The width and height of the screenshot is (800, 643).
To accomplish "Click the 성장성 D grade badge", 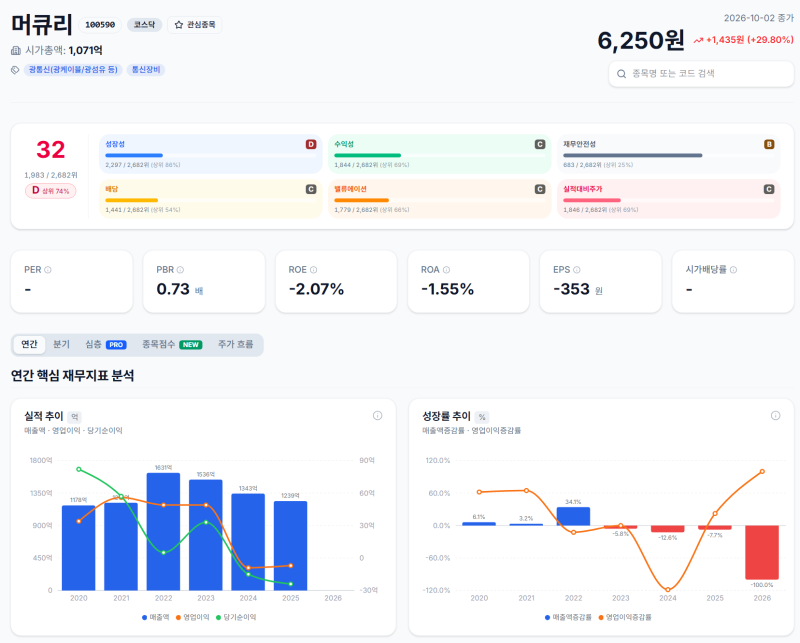I will coord(311,144).
